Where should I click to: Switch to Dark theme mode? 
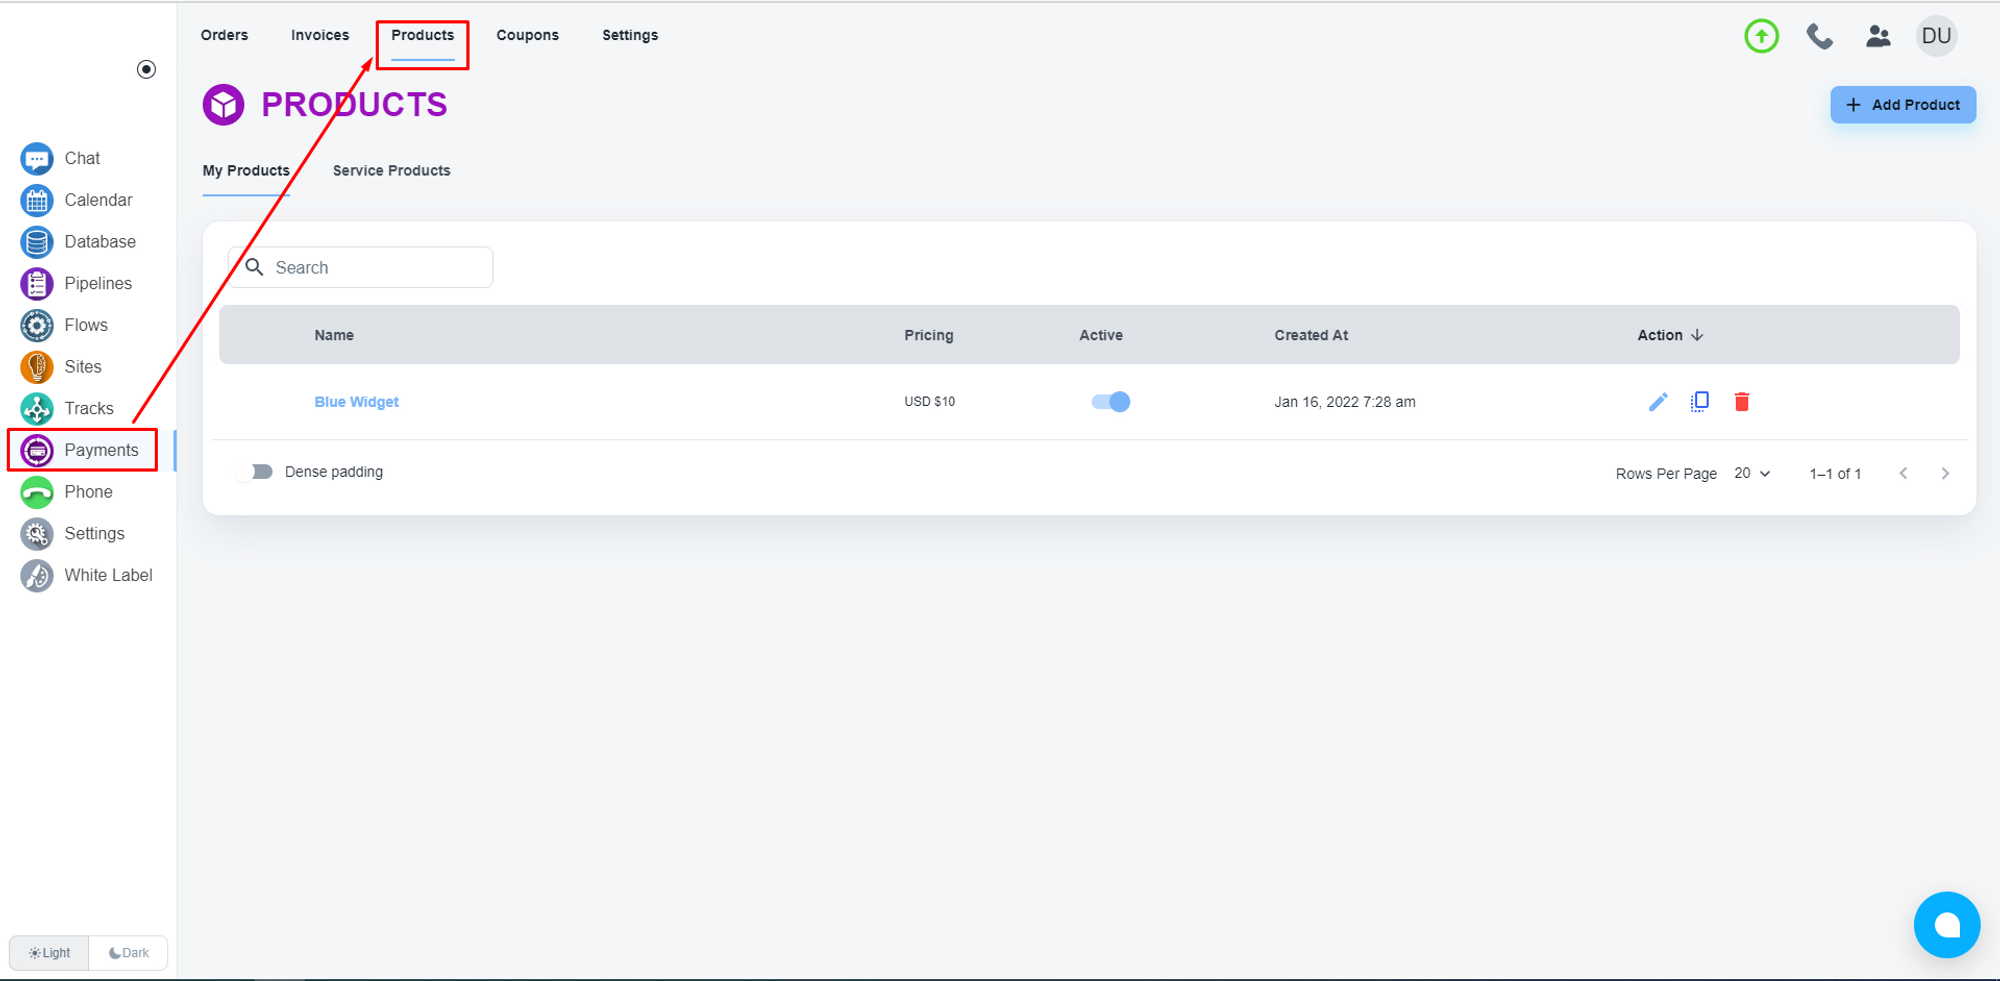point(129,953)
